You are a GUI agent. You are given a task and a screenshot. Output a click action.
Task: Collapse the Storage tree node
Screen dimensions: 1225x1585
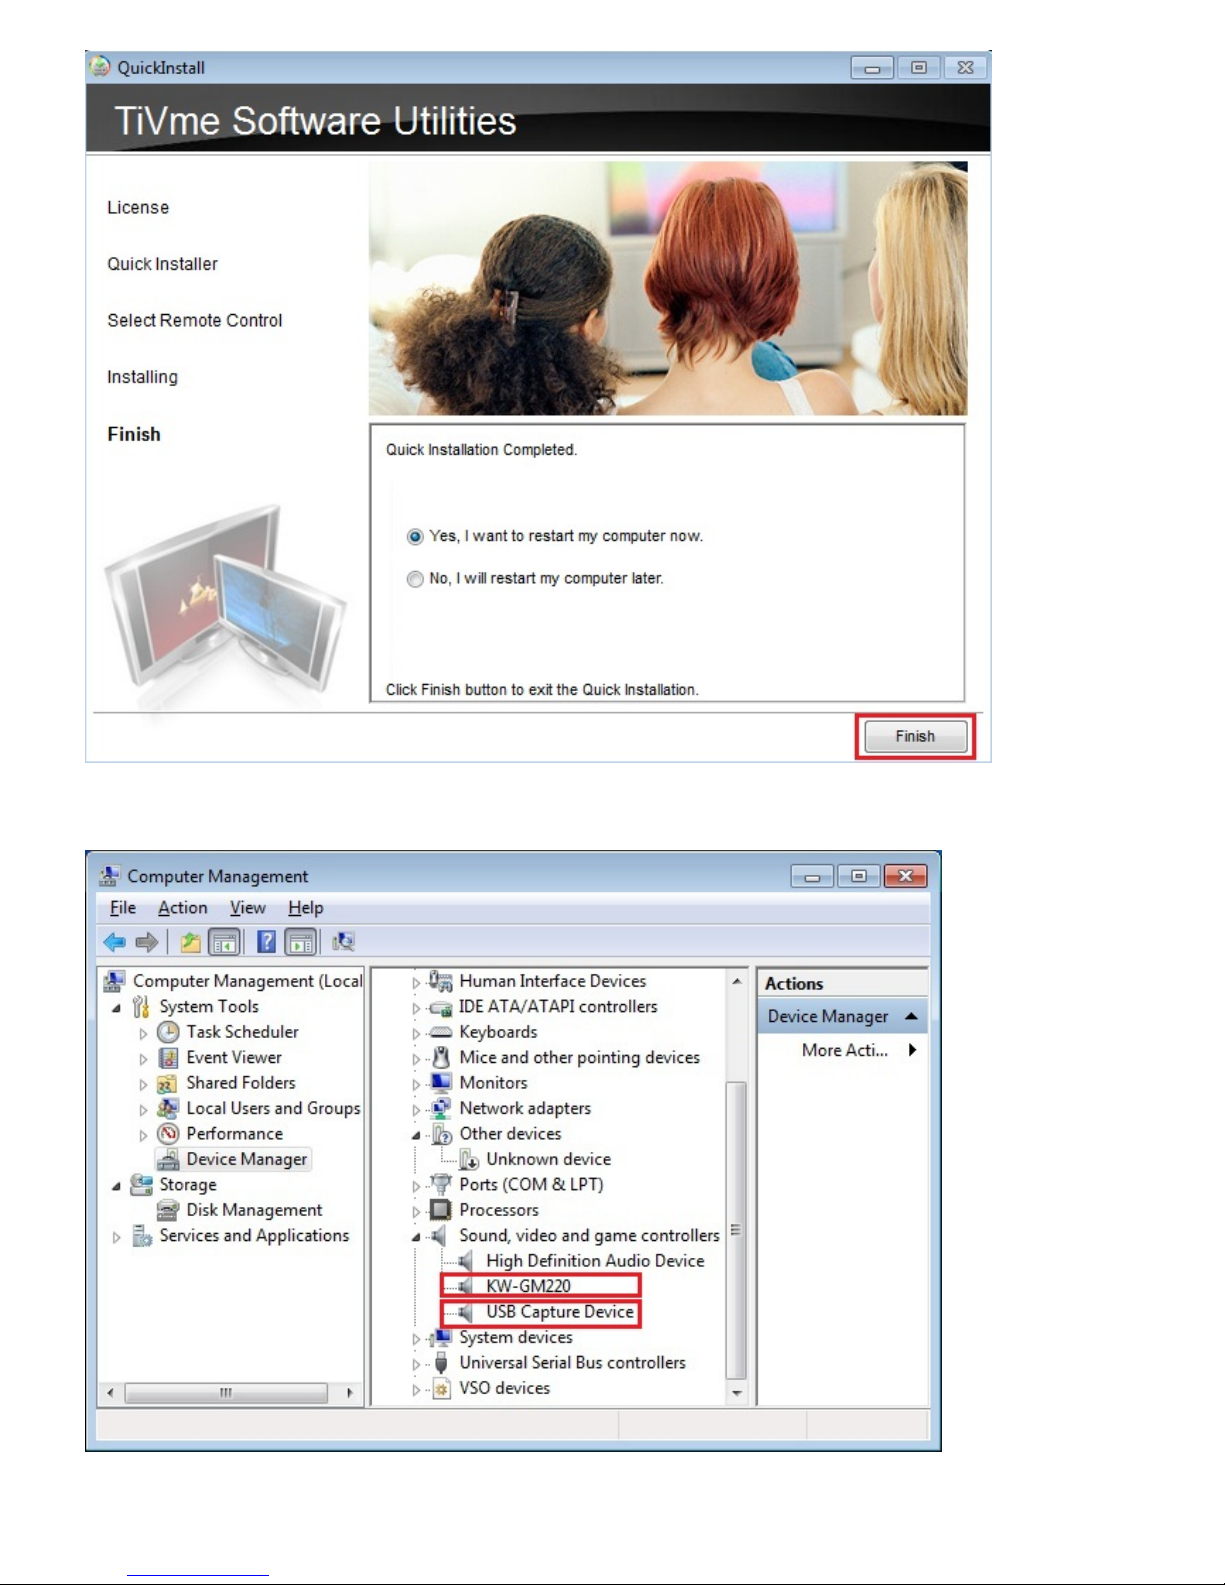point(117,1186)
